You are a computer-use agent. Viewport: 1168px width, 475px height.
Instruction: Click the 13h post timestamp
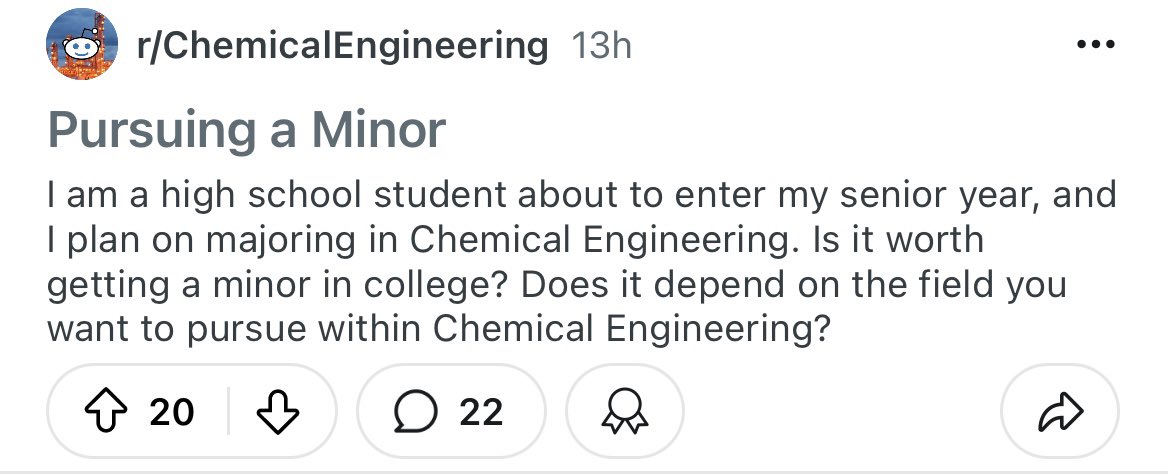(x=601, y=46)
